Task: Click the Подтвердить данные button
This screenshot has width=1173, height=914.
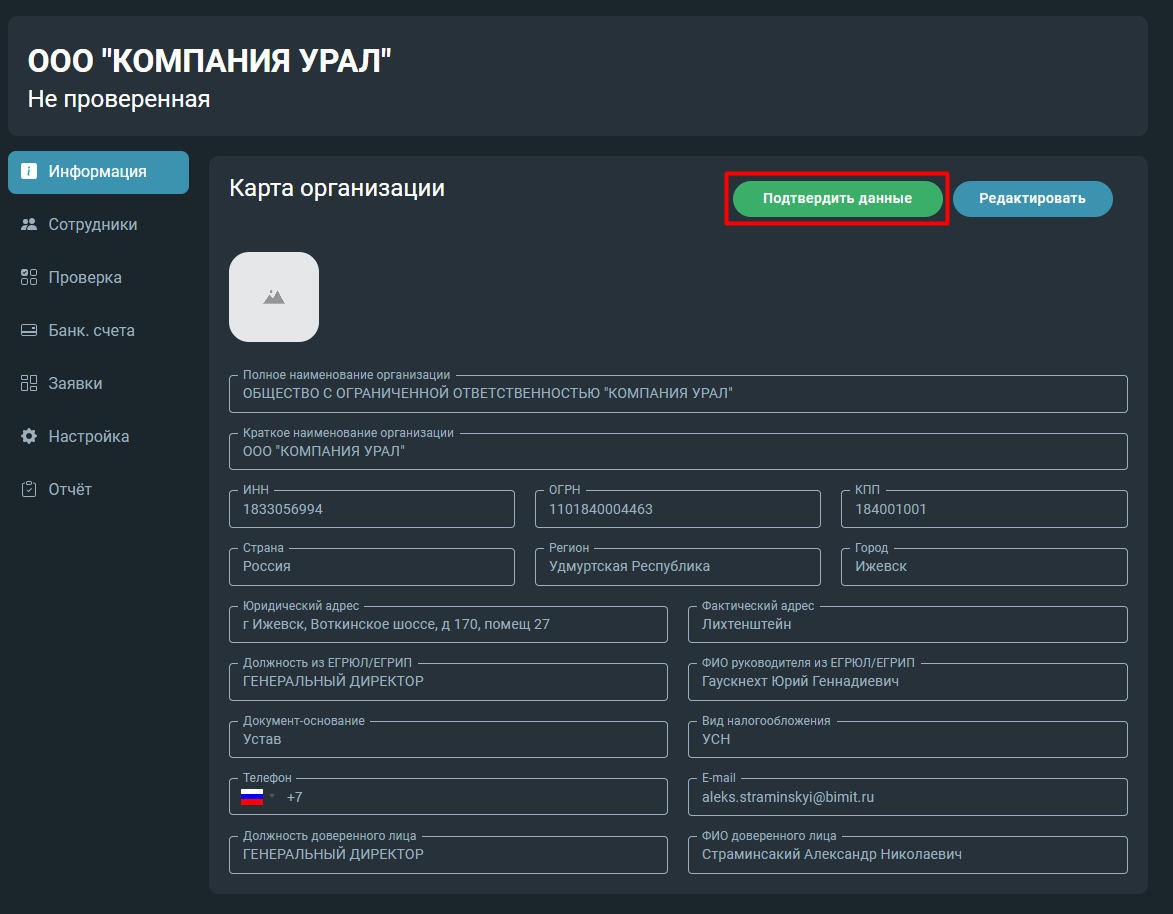Action: pyautogui.click(x=837, y=198)
